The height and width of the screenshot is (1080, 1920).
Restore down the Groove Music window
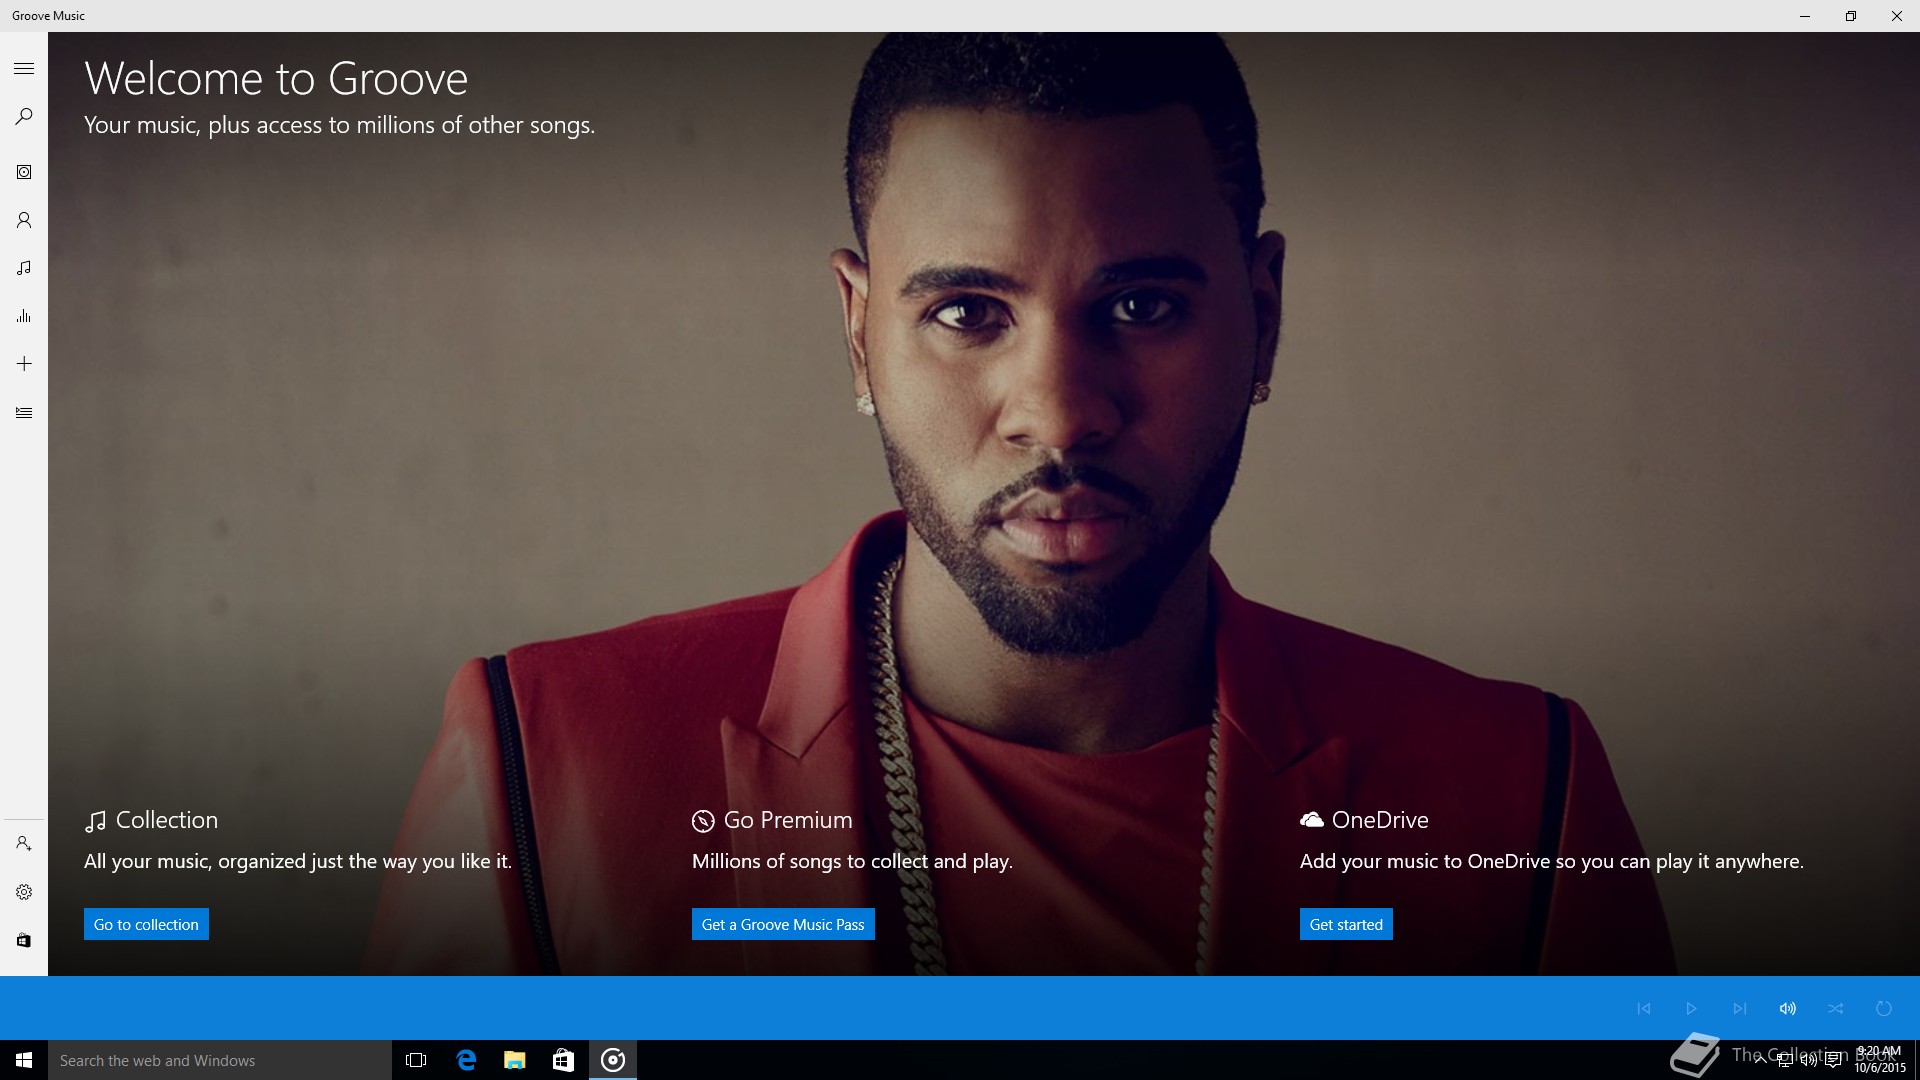(x=1851, y=16)
